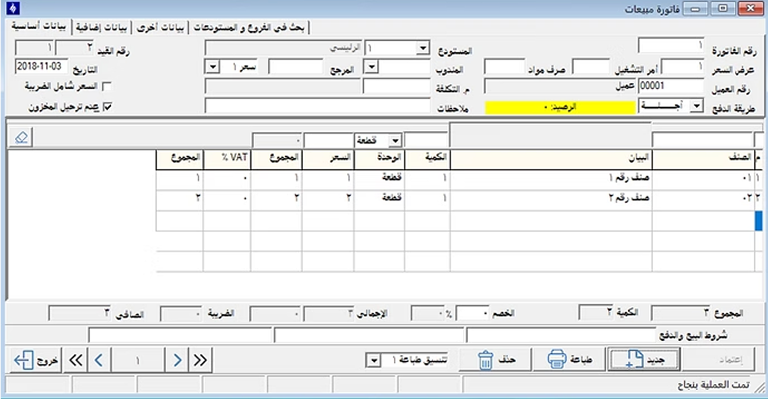768x399 pixels.
Task: Click the تمت العملية بنجاح status message
Action: coord(713,385)
